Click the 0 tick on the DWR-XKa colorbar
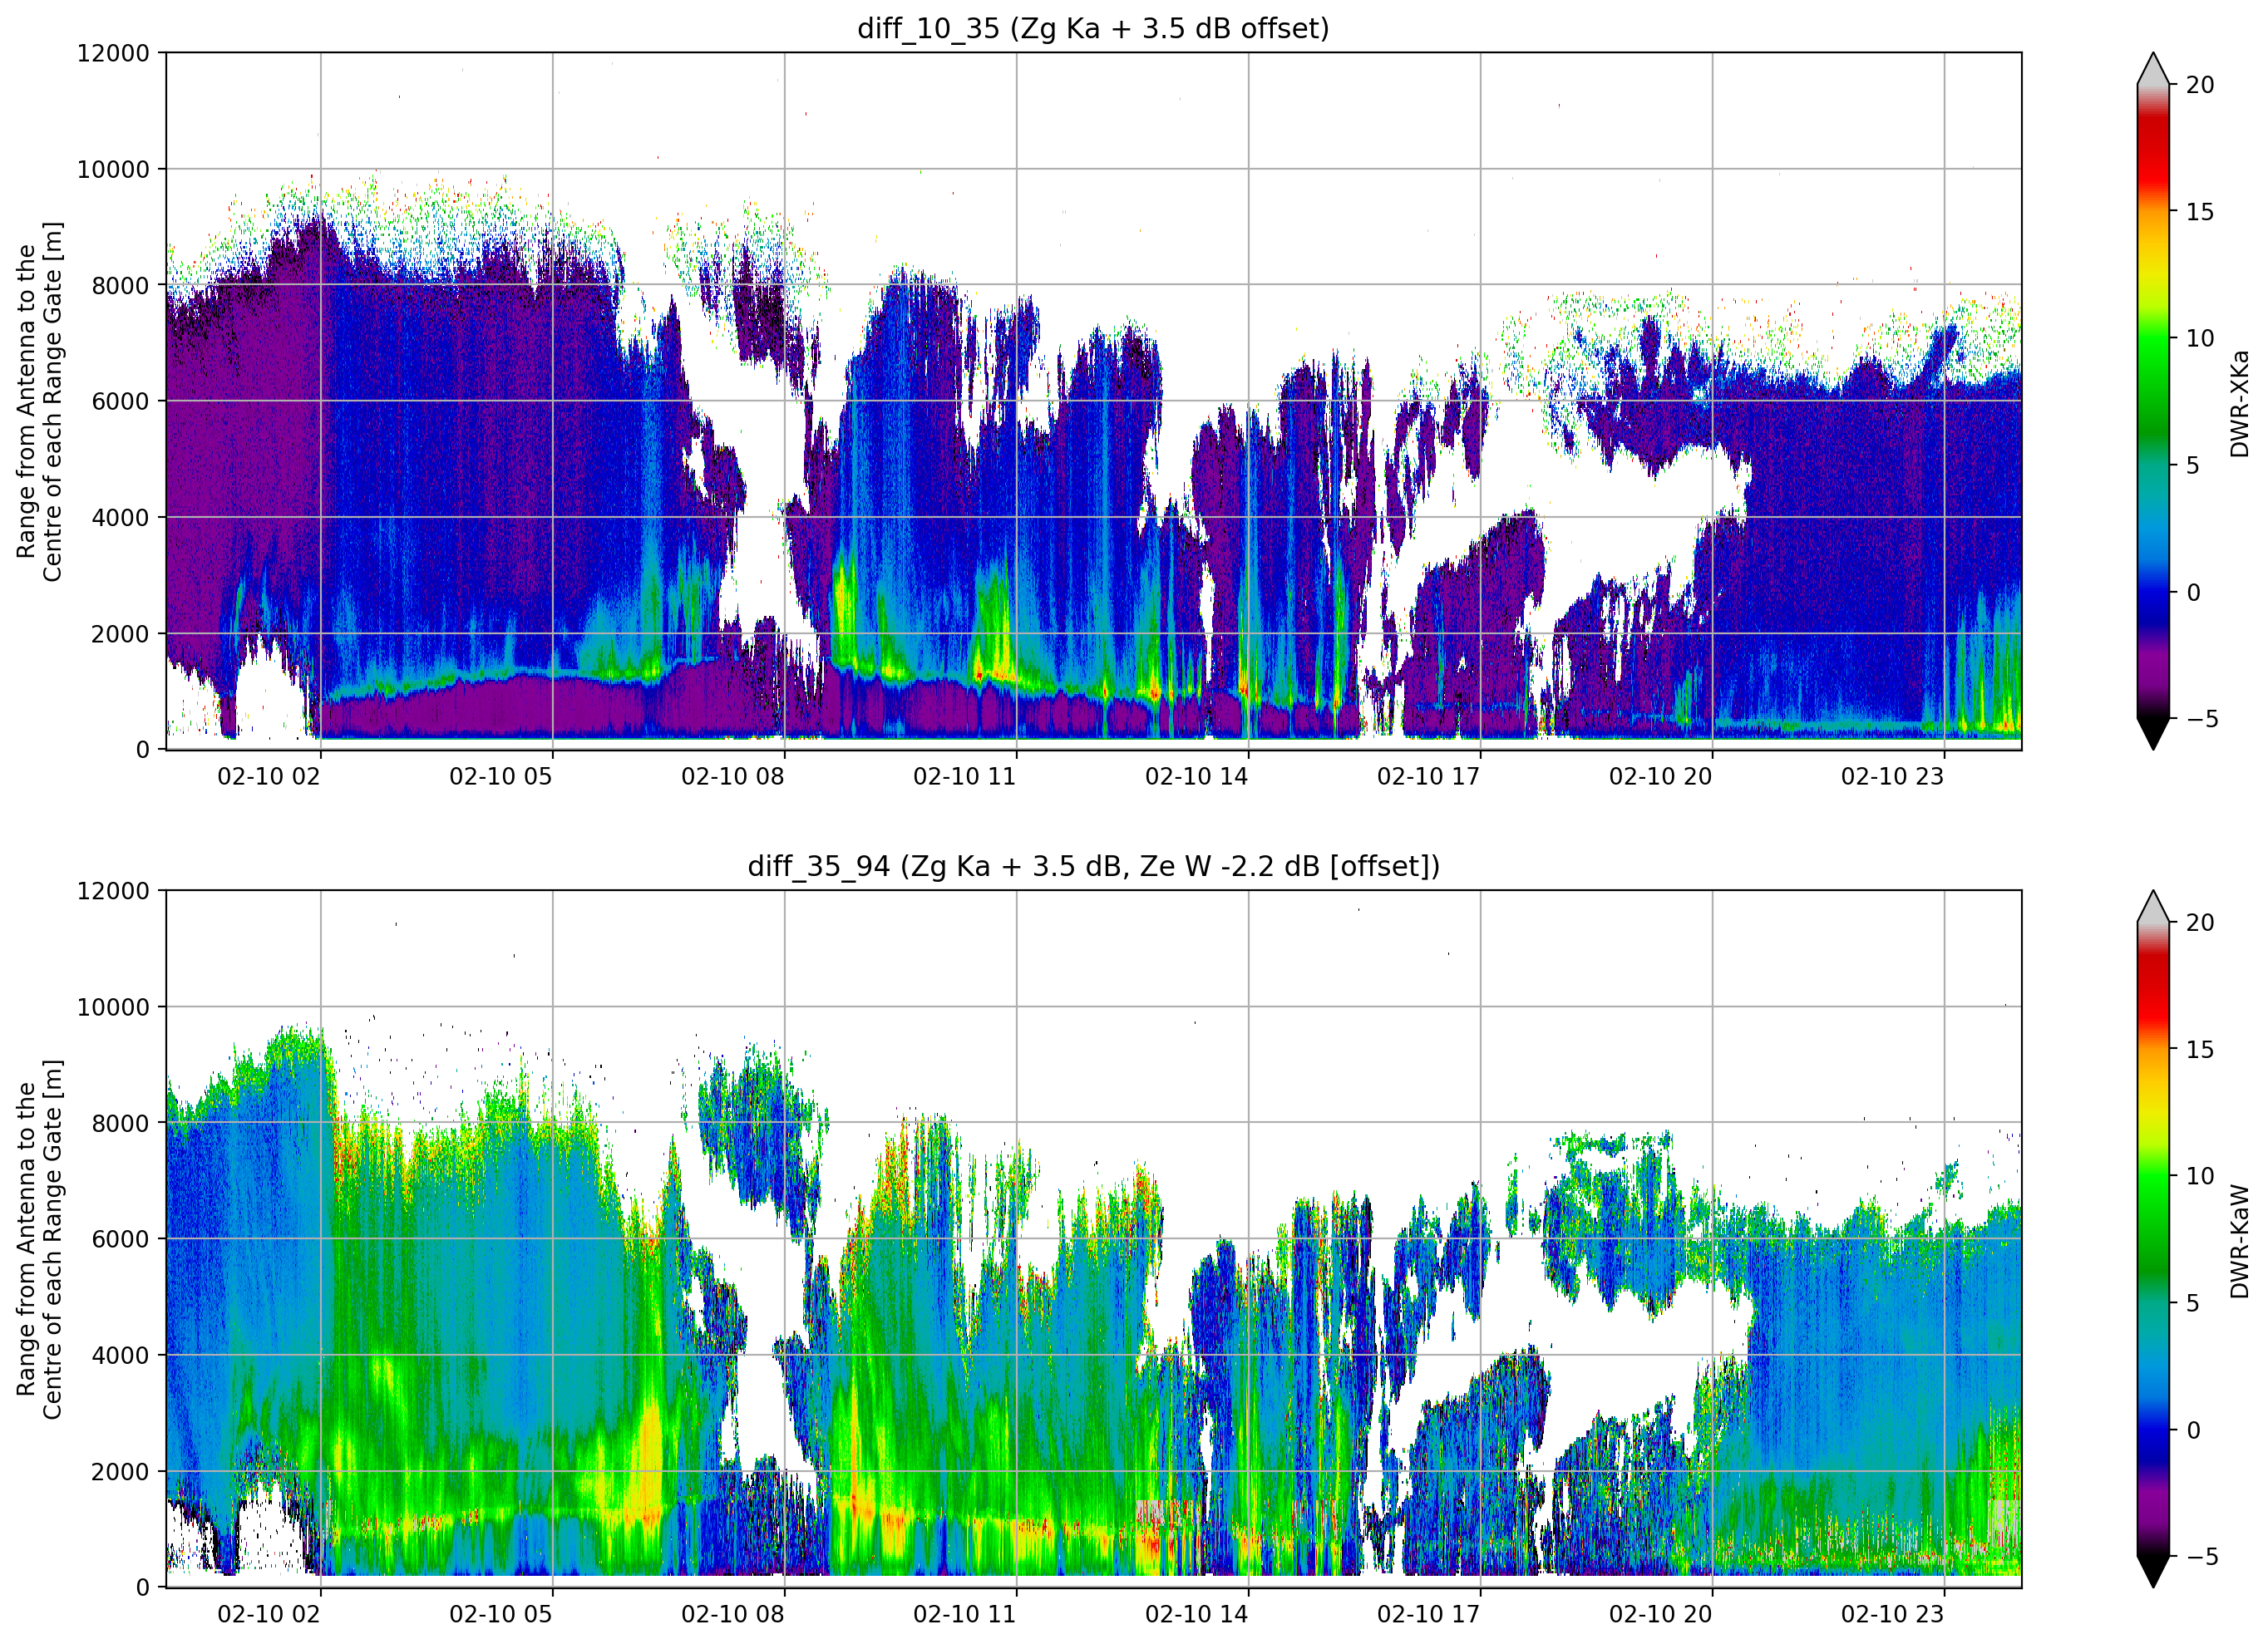The height and width of the screenshot is (1644, 2268). coord(2193,592)
